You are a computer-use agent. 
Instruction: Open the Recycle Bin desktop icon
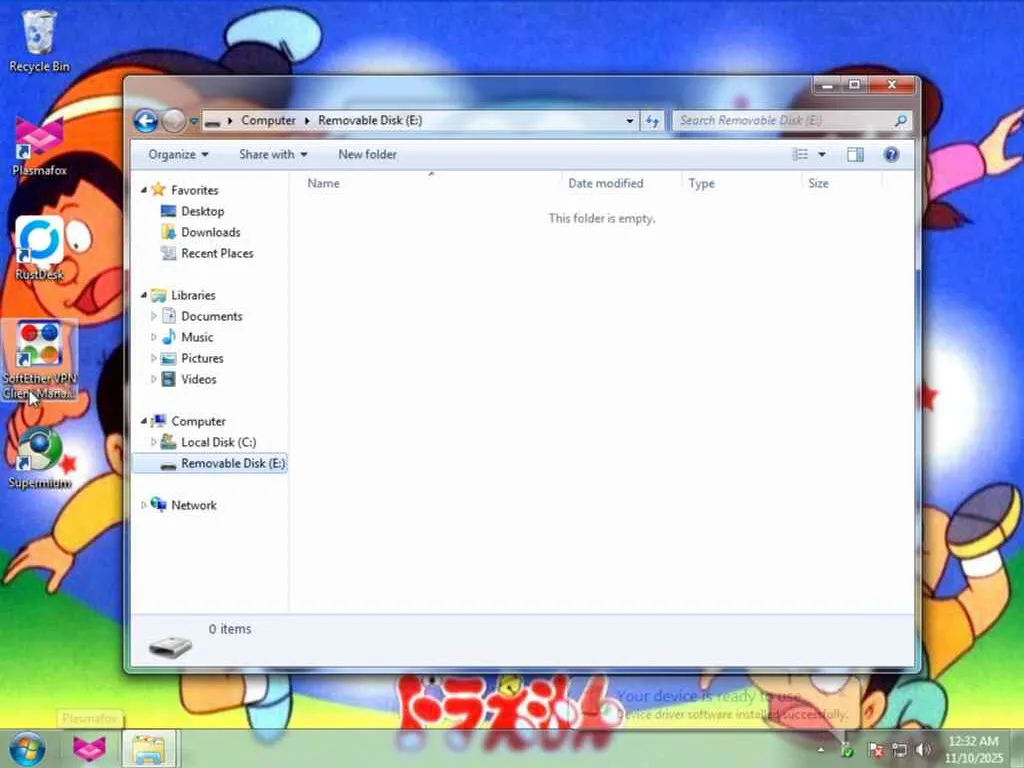39,41
